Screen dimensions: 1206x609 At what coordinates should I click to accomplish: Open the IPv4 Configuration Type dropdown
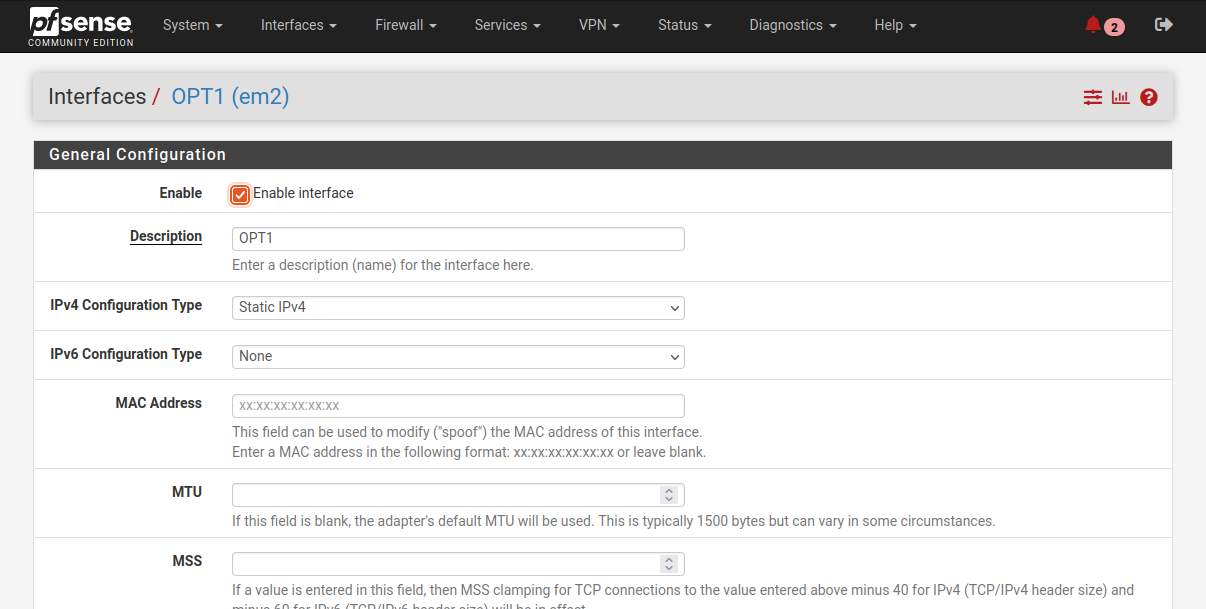pos(458,307)
